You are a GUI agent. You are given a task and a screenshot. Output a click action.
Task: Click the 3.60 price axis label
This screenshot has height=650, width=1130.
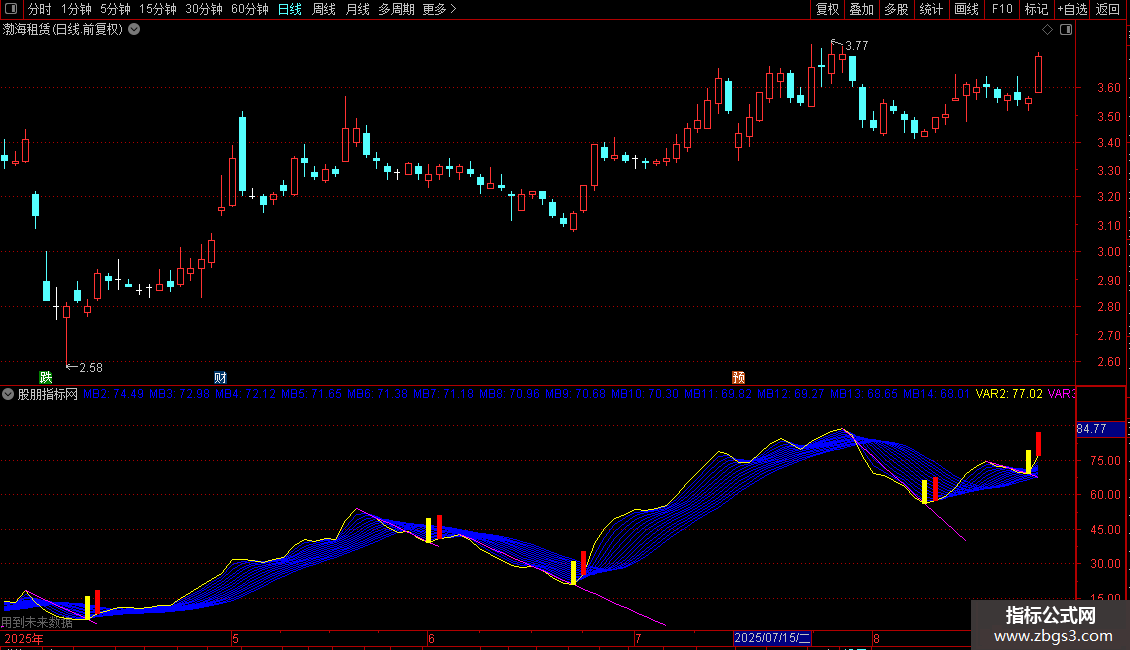[x=1108, y=88]
